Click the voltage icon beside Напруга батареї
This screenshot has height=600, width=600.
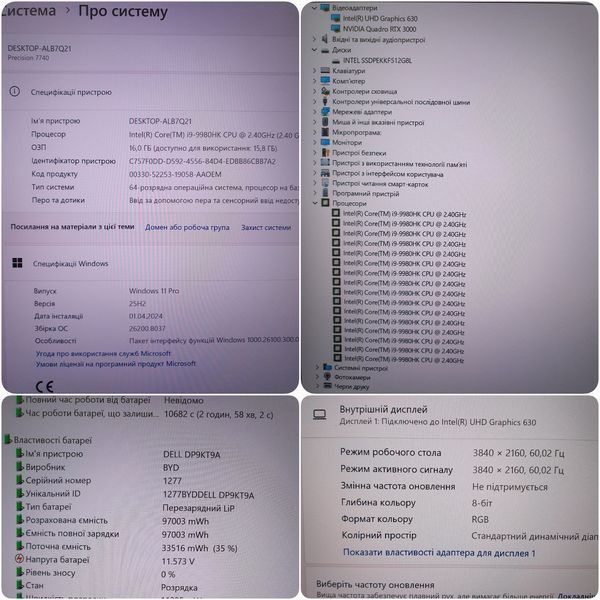click(x=20, y=559)
